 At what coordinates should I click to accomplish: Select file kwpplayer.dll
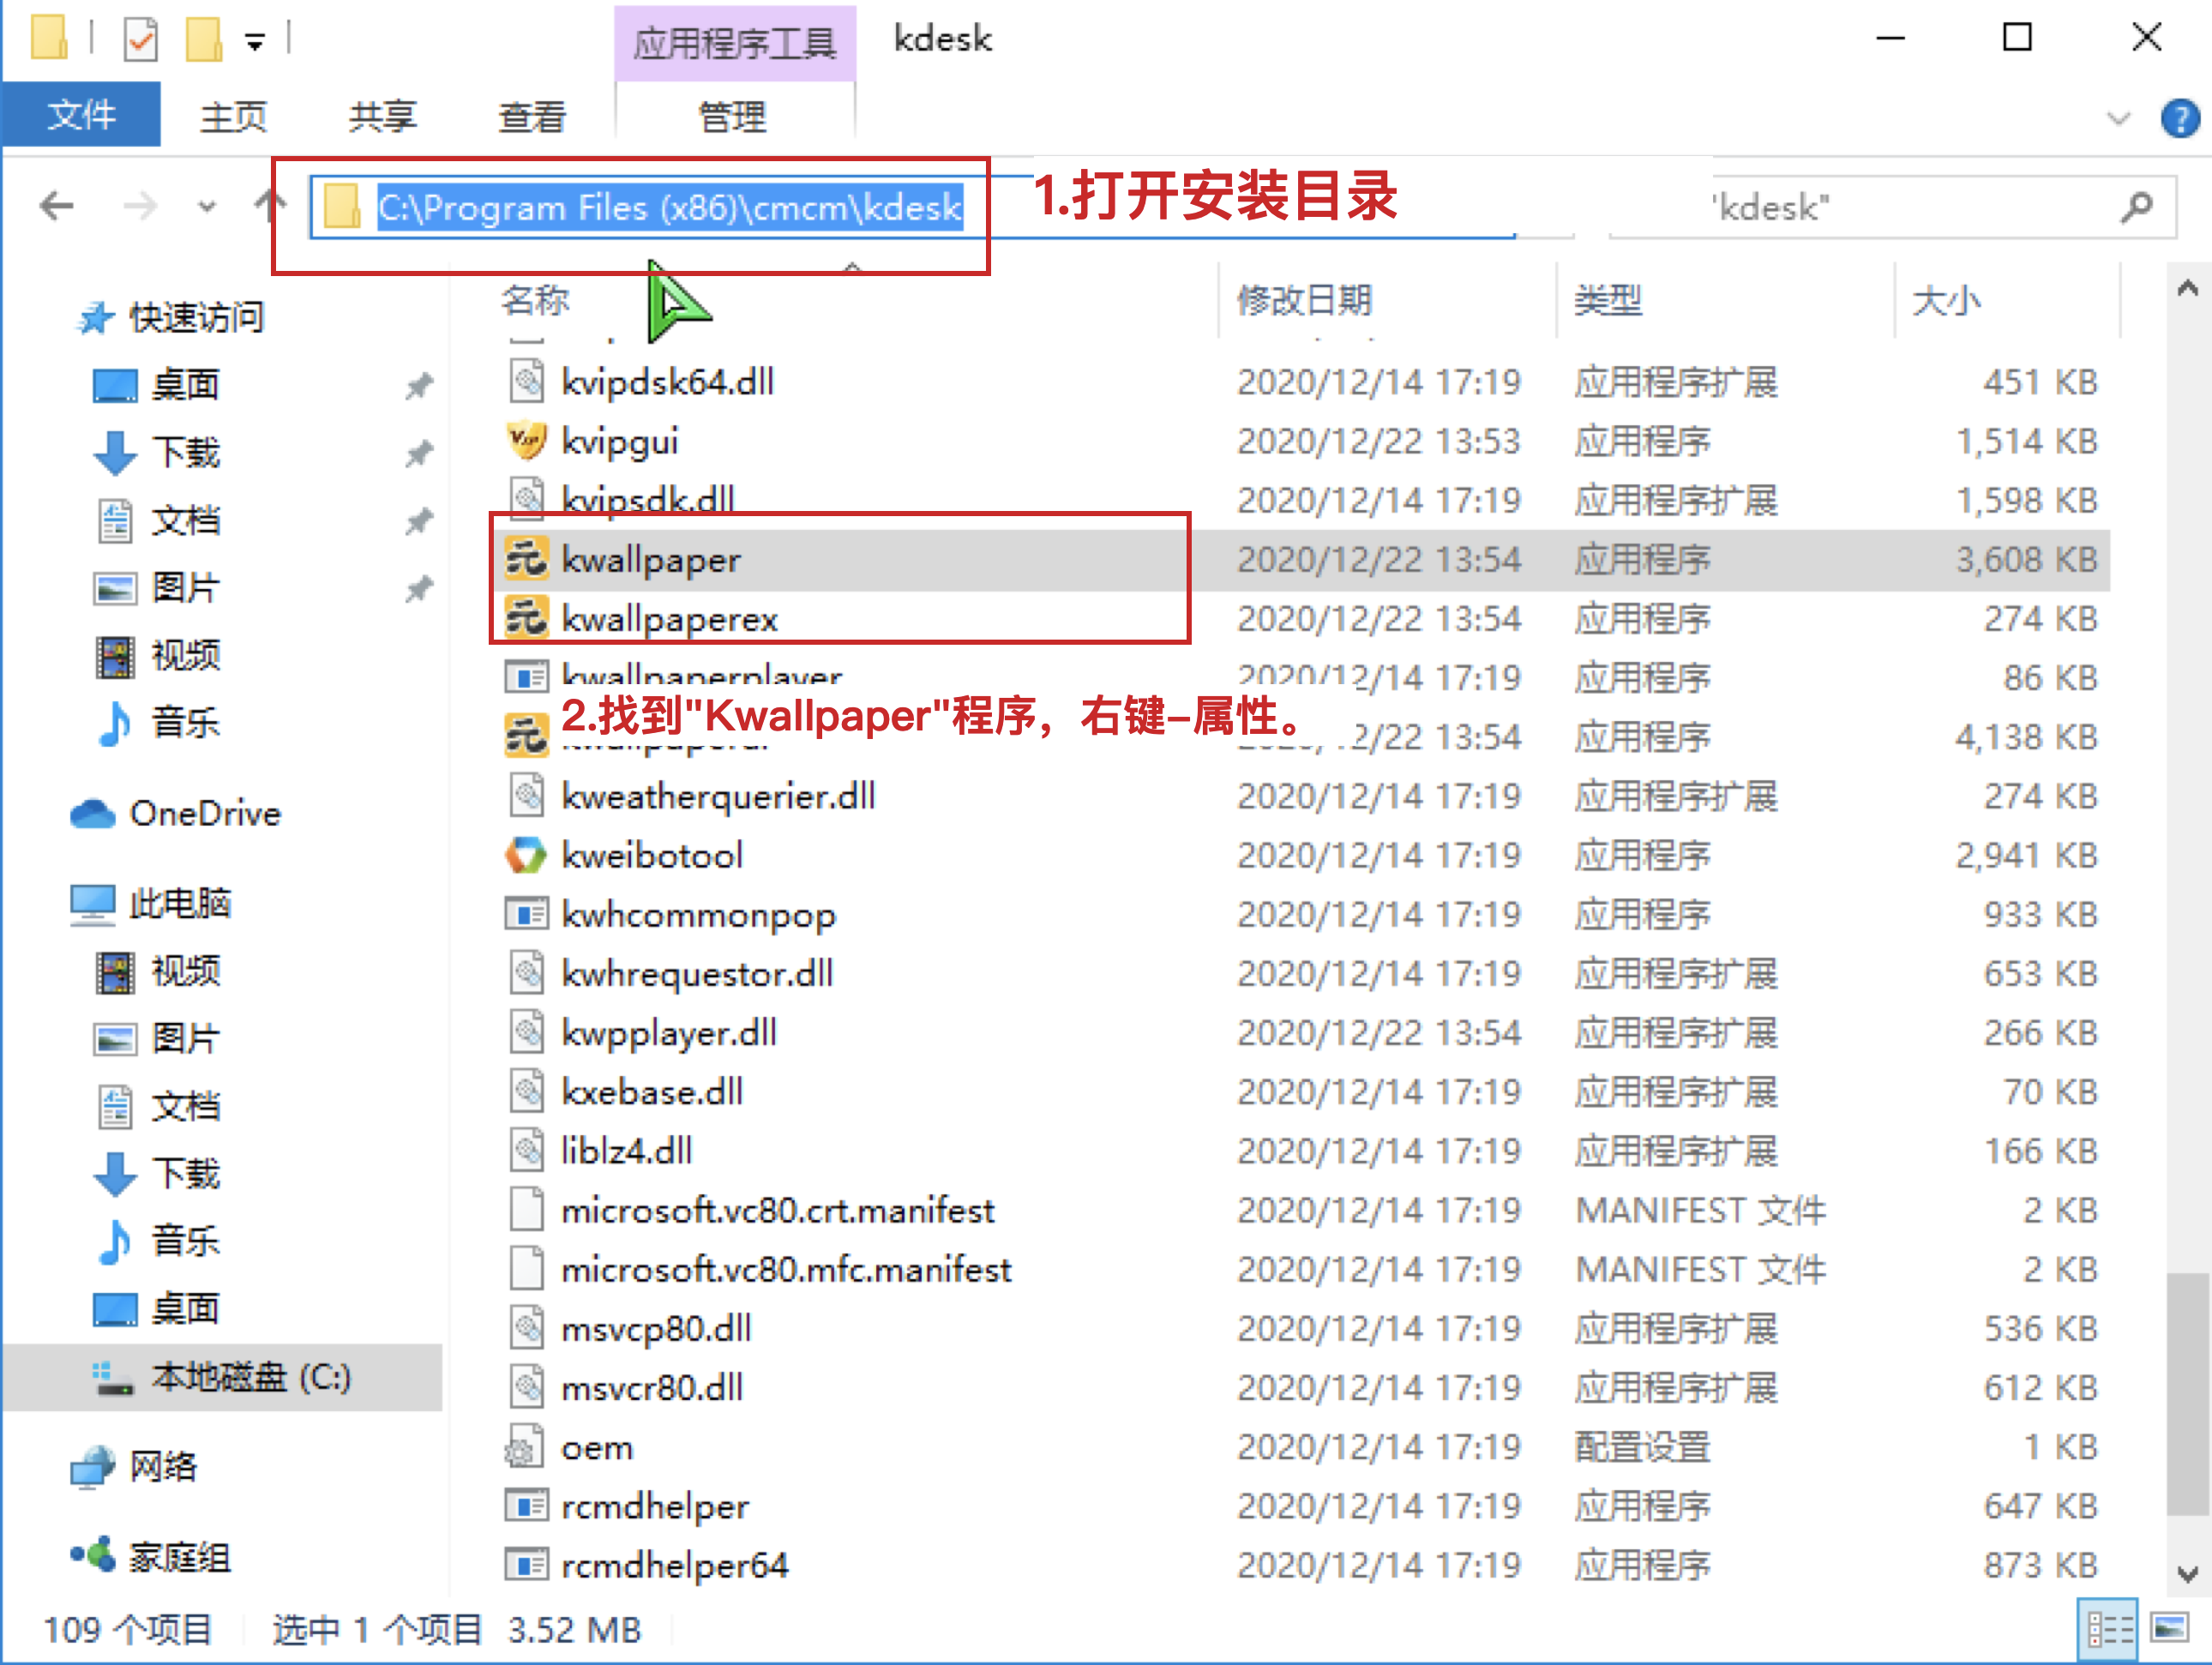click(669, 1032)
